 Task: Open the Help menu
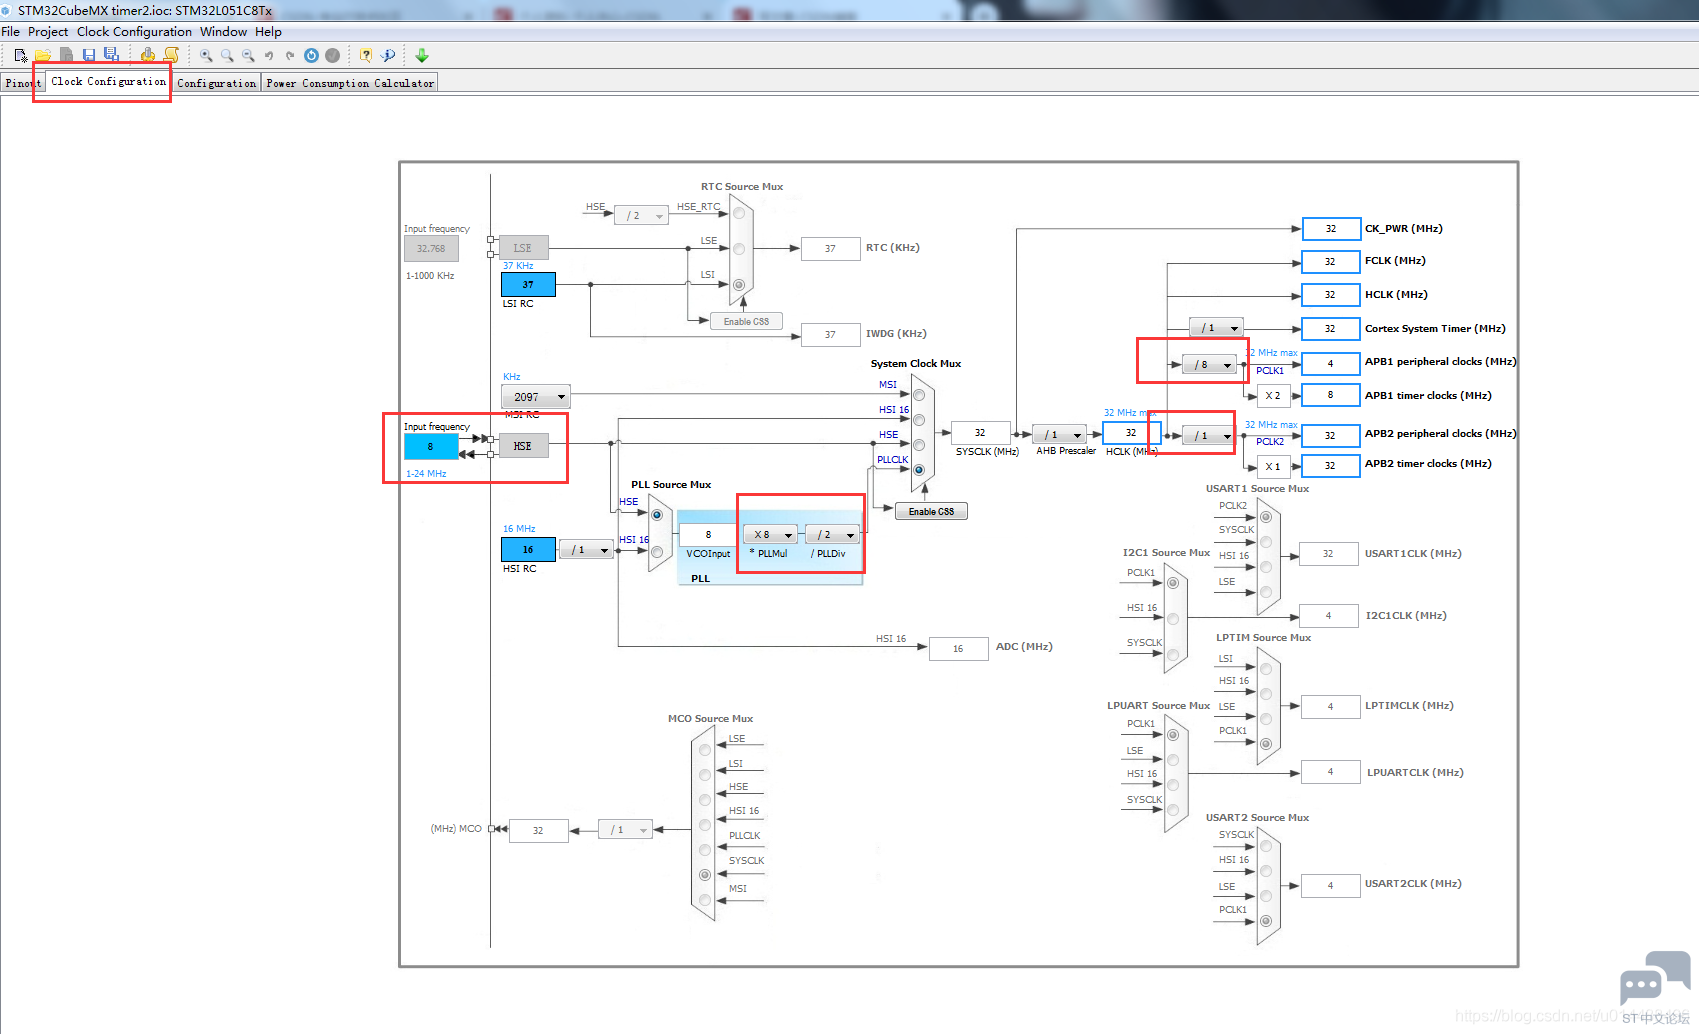(x=268, y=32)
